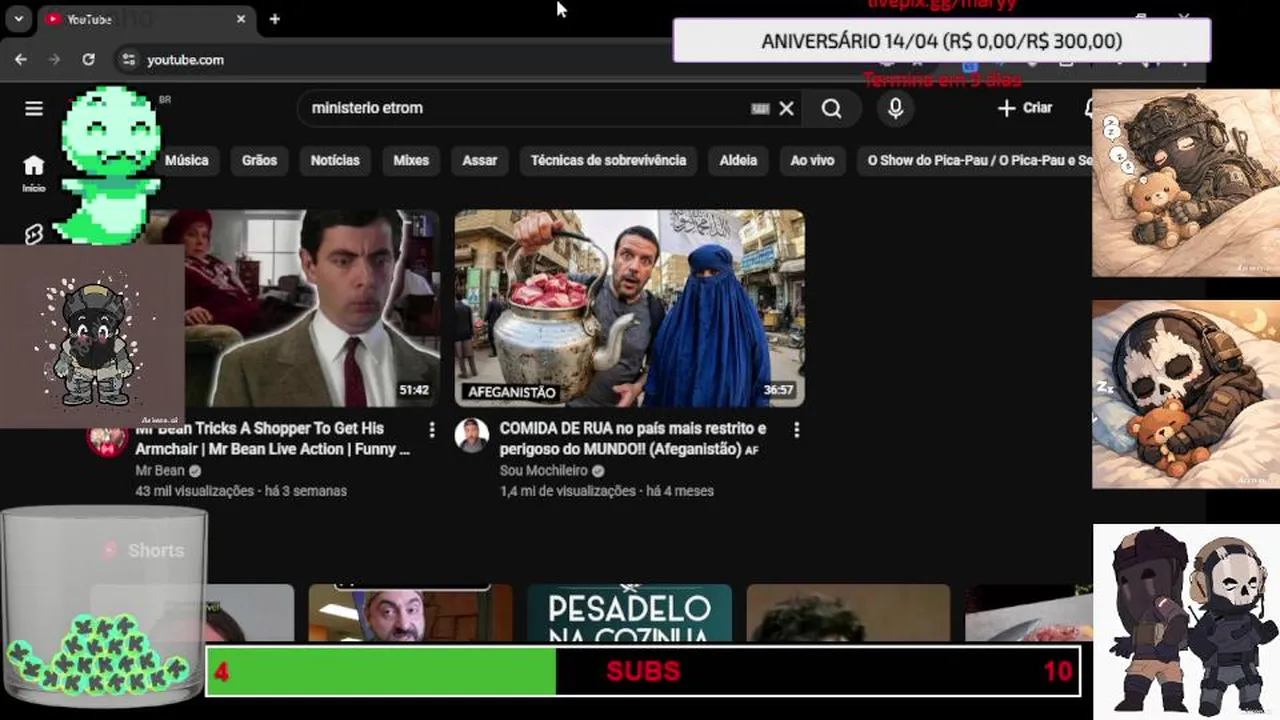Open the COMIDA DE RUA video title
The width and height of the screenshot is (1280, 720).
[x=633, y=439]
